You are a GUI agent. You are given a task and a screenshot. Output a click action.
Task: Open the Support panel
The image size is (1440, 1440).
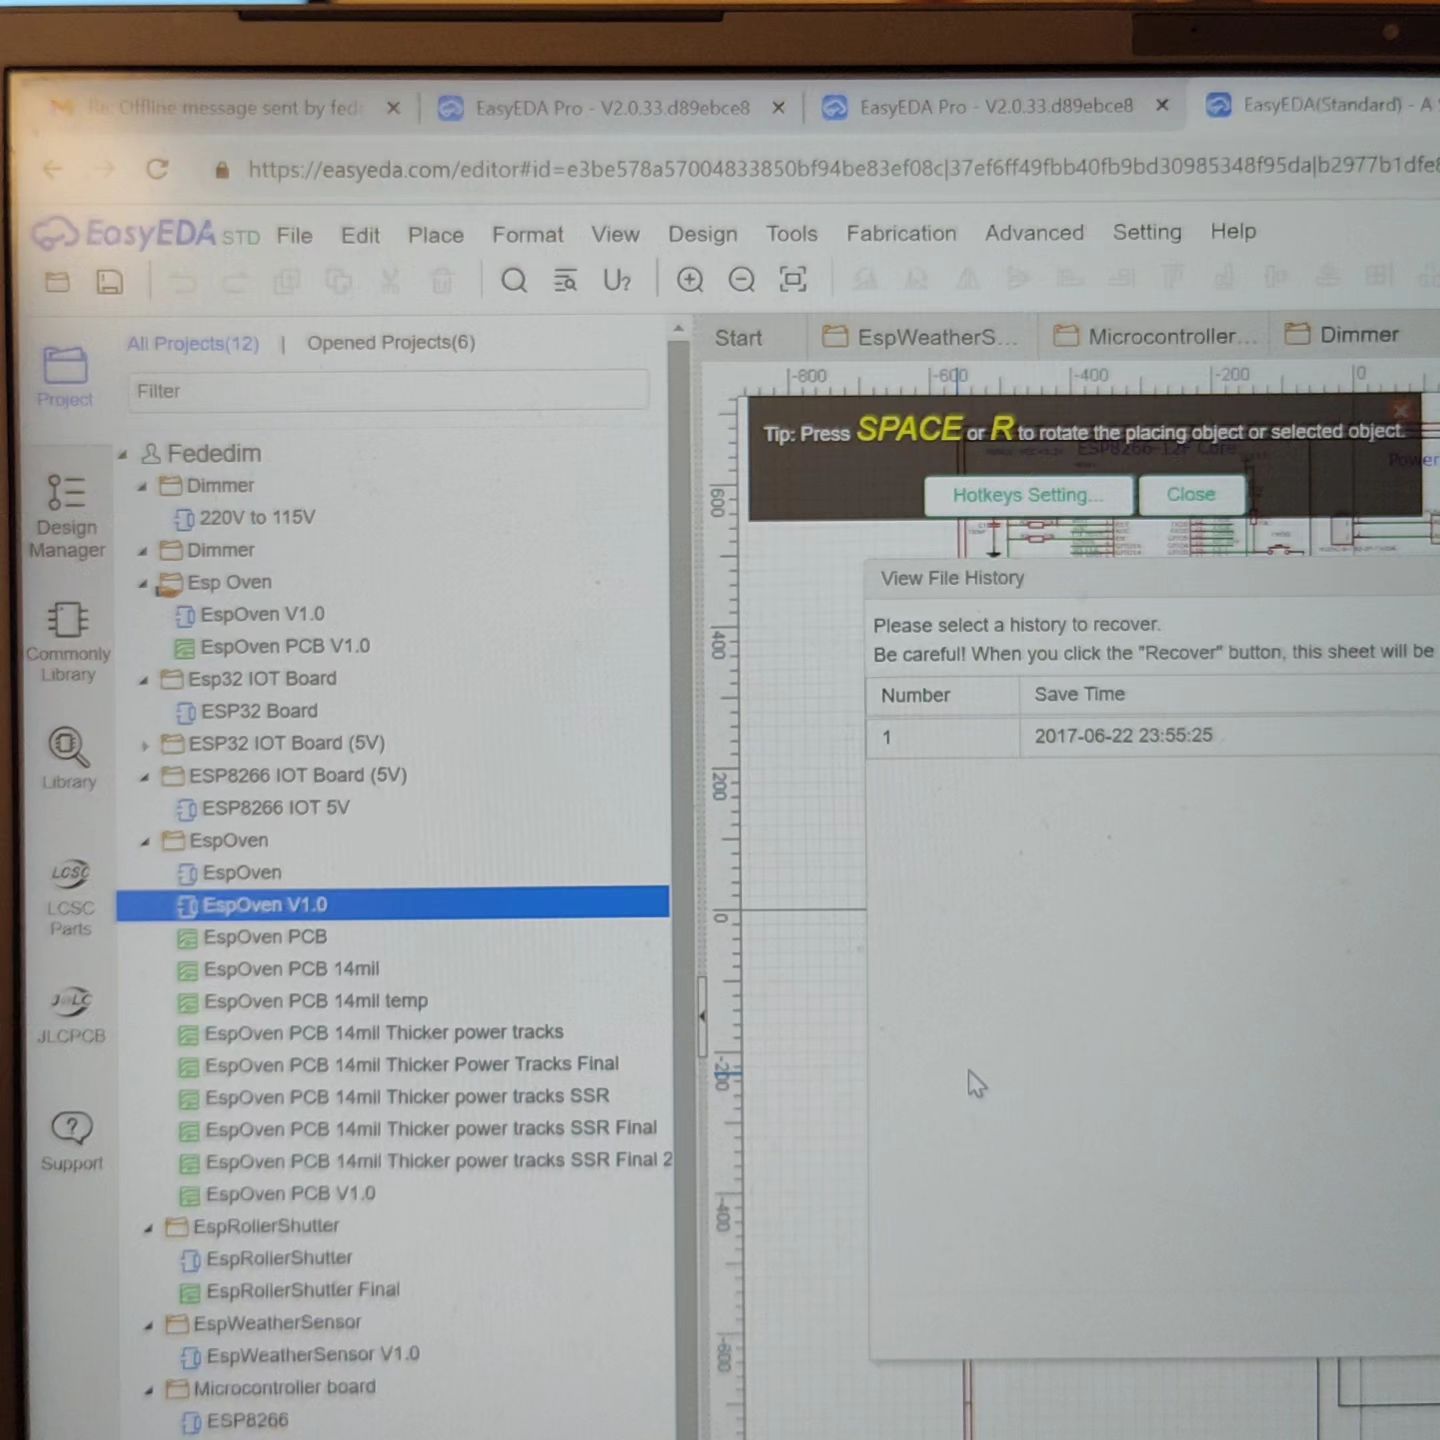72,1142
